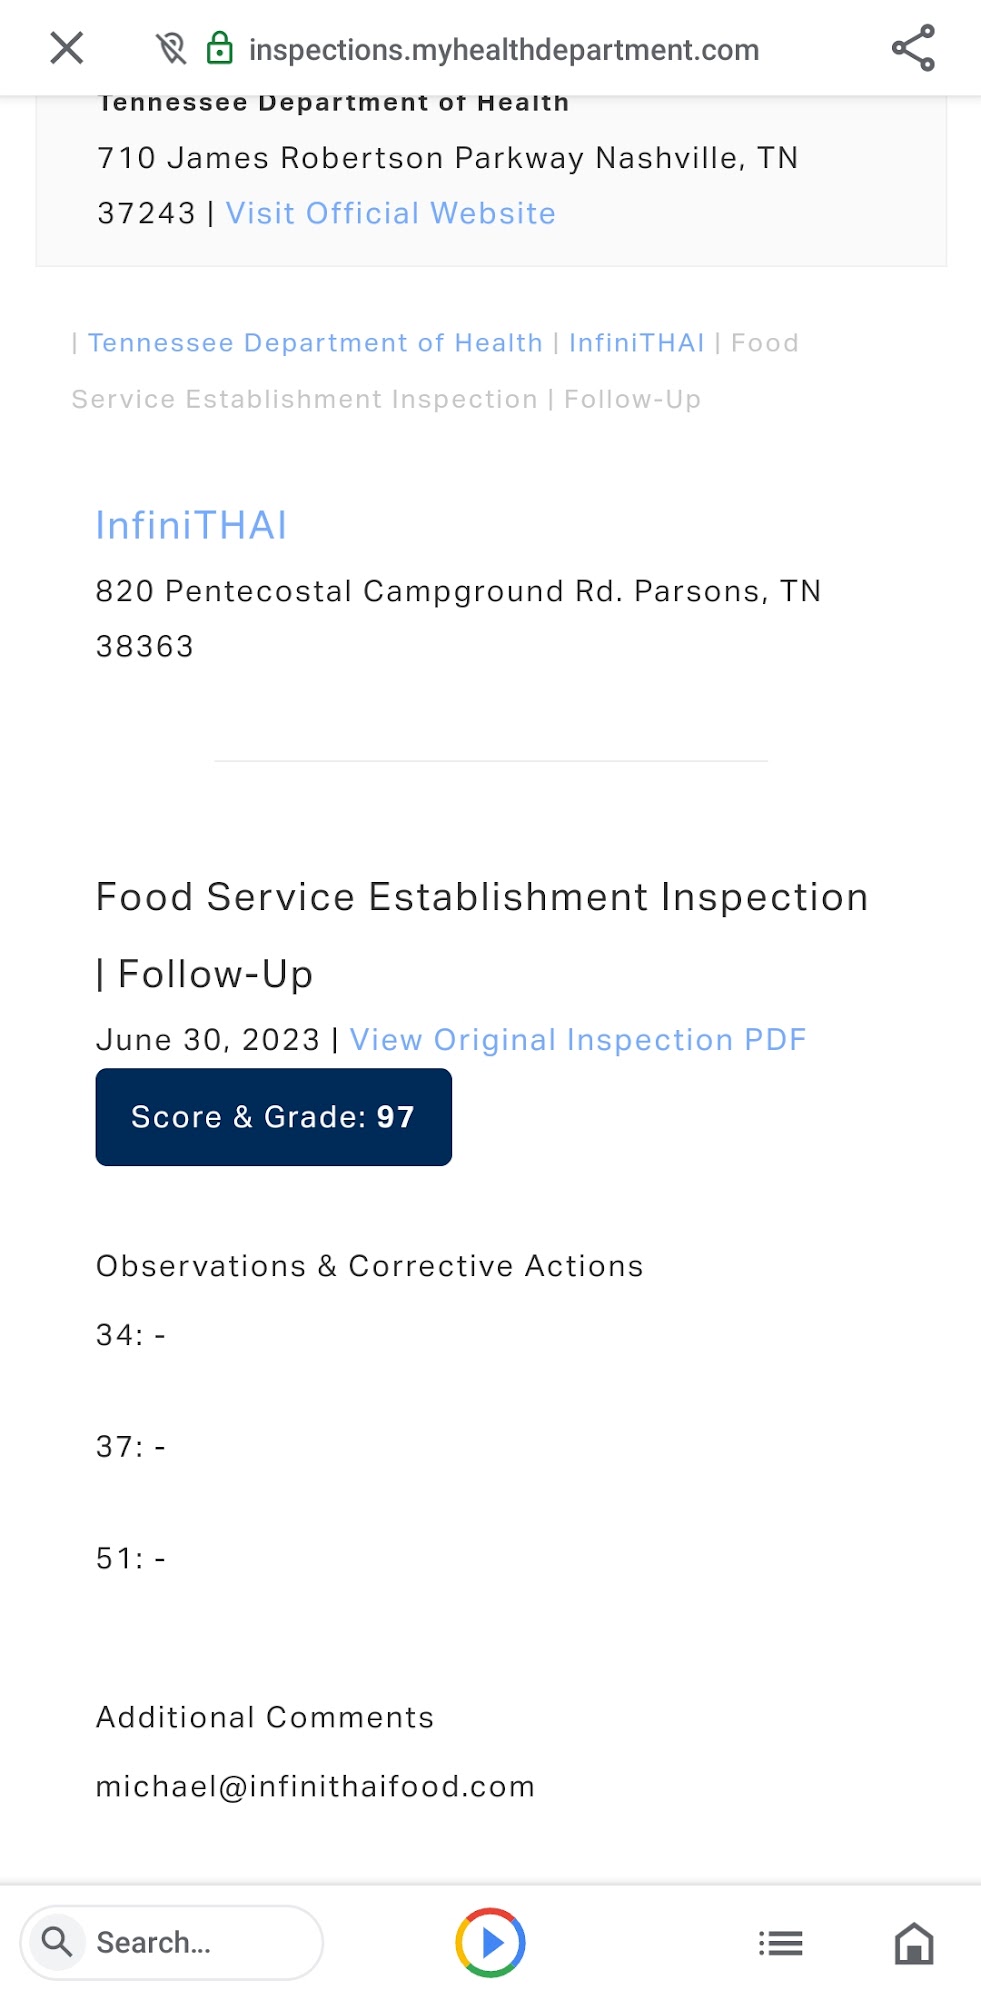The width and height of the screenshot is (981, 2000).
Task: Open Visit Official Website link
Action: click(x=390, y=213)
